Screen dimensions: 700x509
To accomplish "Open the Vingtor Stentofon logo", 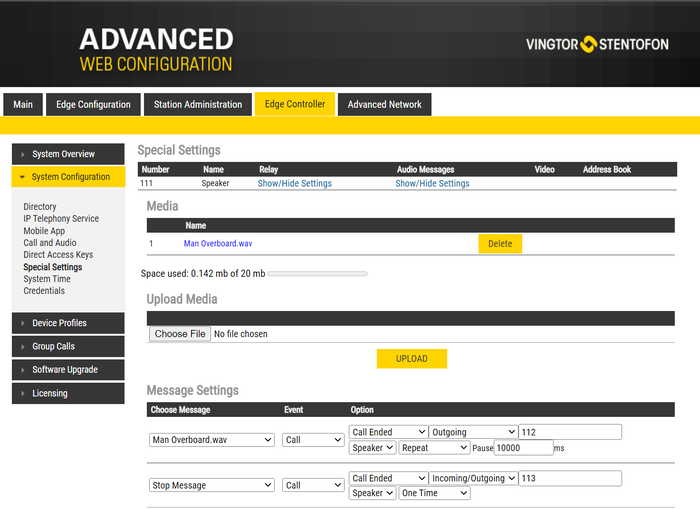I will pyautogui.click(x=598, y=44).
